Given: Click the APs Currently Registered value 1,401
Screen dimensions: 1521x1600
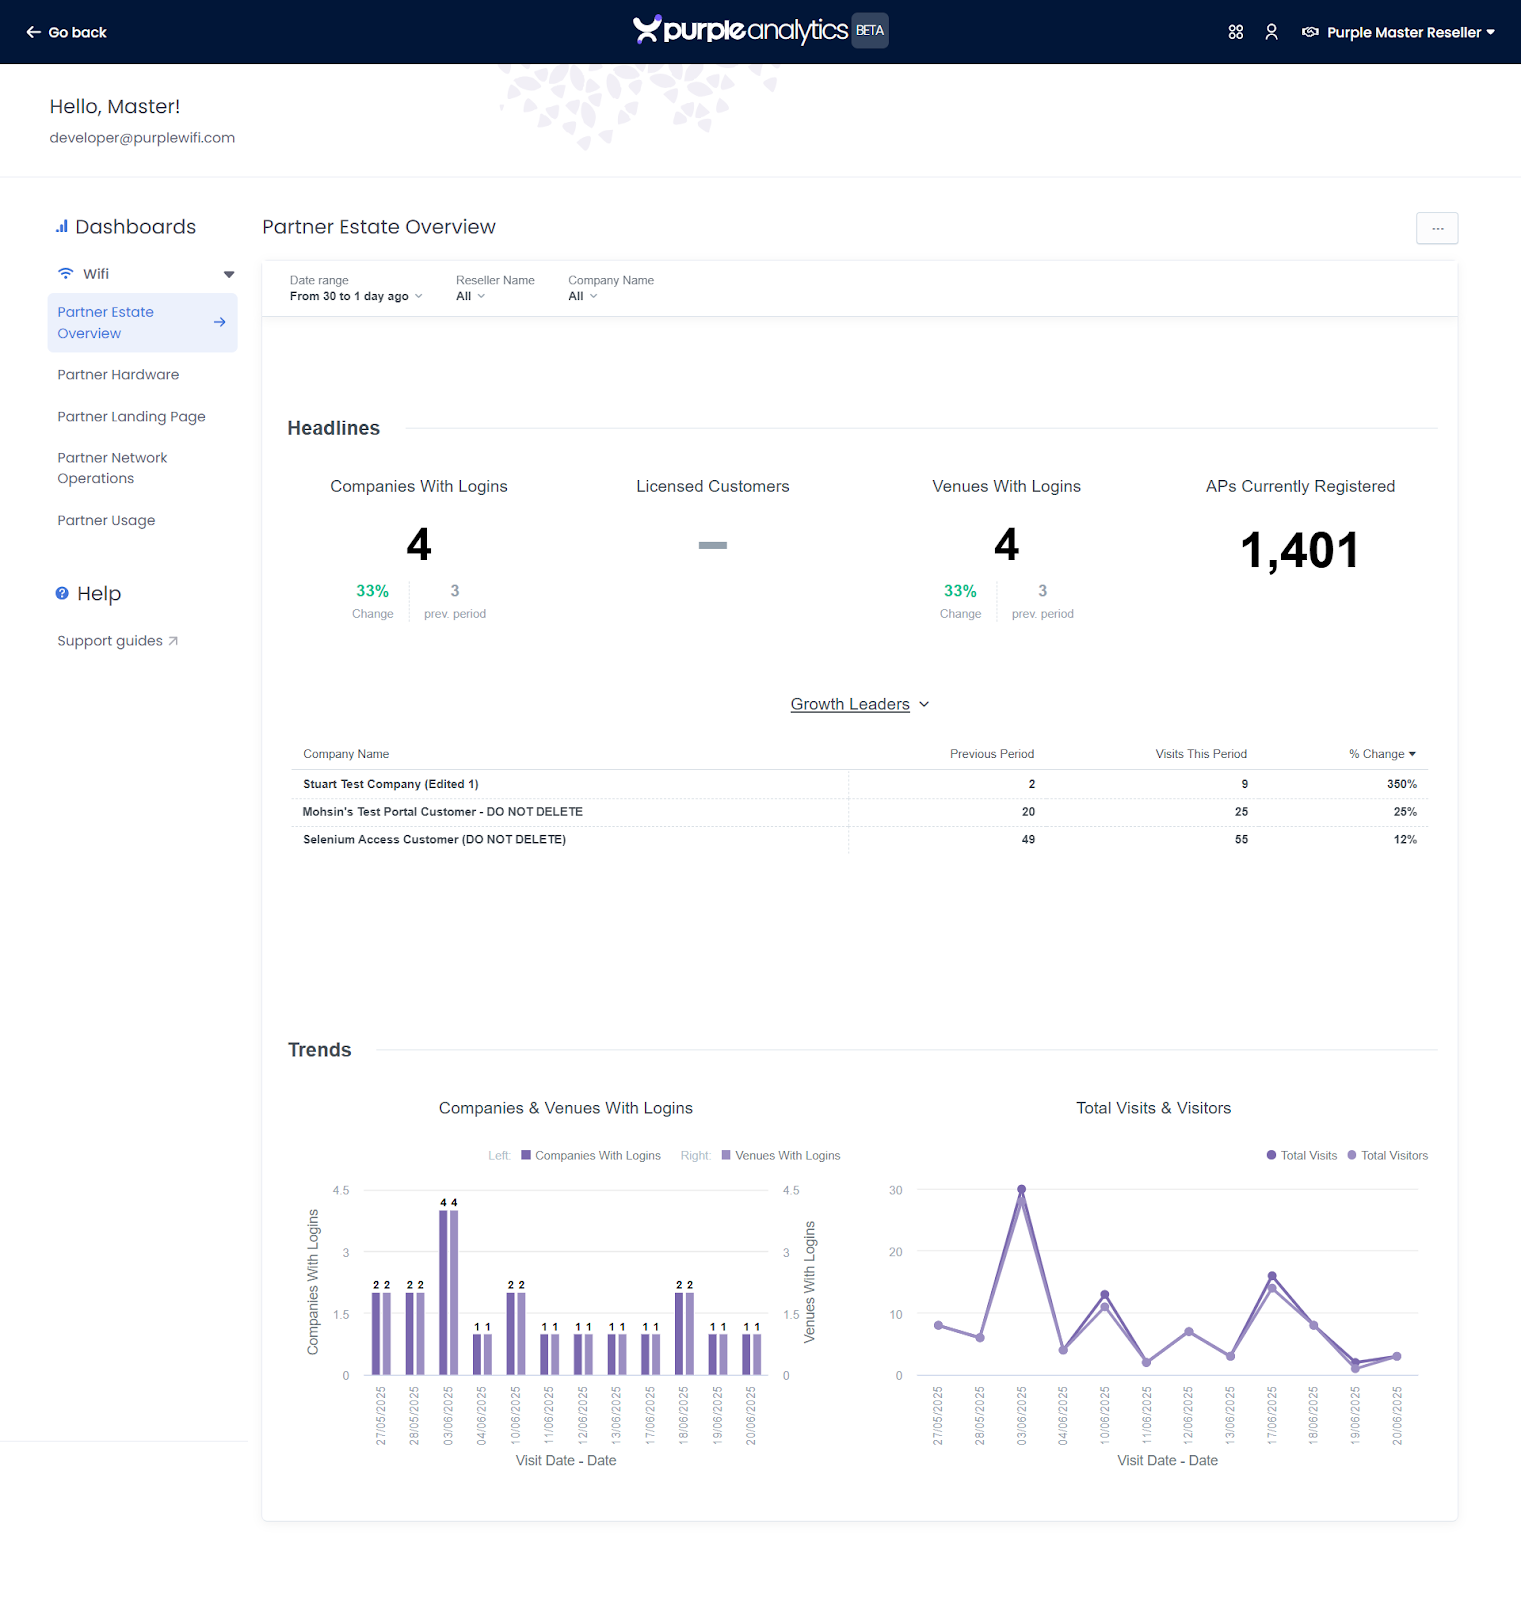Looking at the screenshot, I should (x=1300, y=550).
